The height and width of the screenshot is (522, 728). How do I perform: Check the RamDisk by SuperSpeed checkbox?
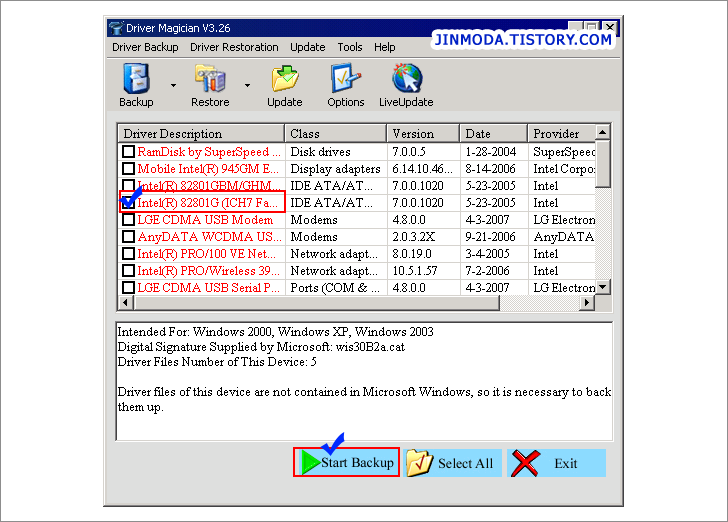tap(128, 151)
